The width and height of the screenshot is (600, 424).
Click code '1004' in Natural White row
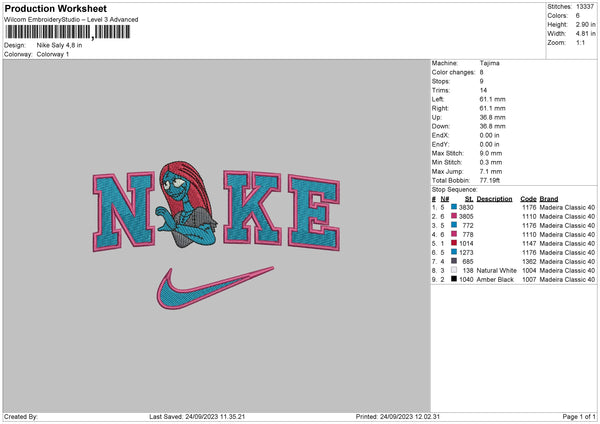point(529,271)
